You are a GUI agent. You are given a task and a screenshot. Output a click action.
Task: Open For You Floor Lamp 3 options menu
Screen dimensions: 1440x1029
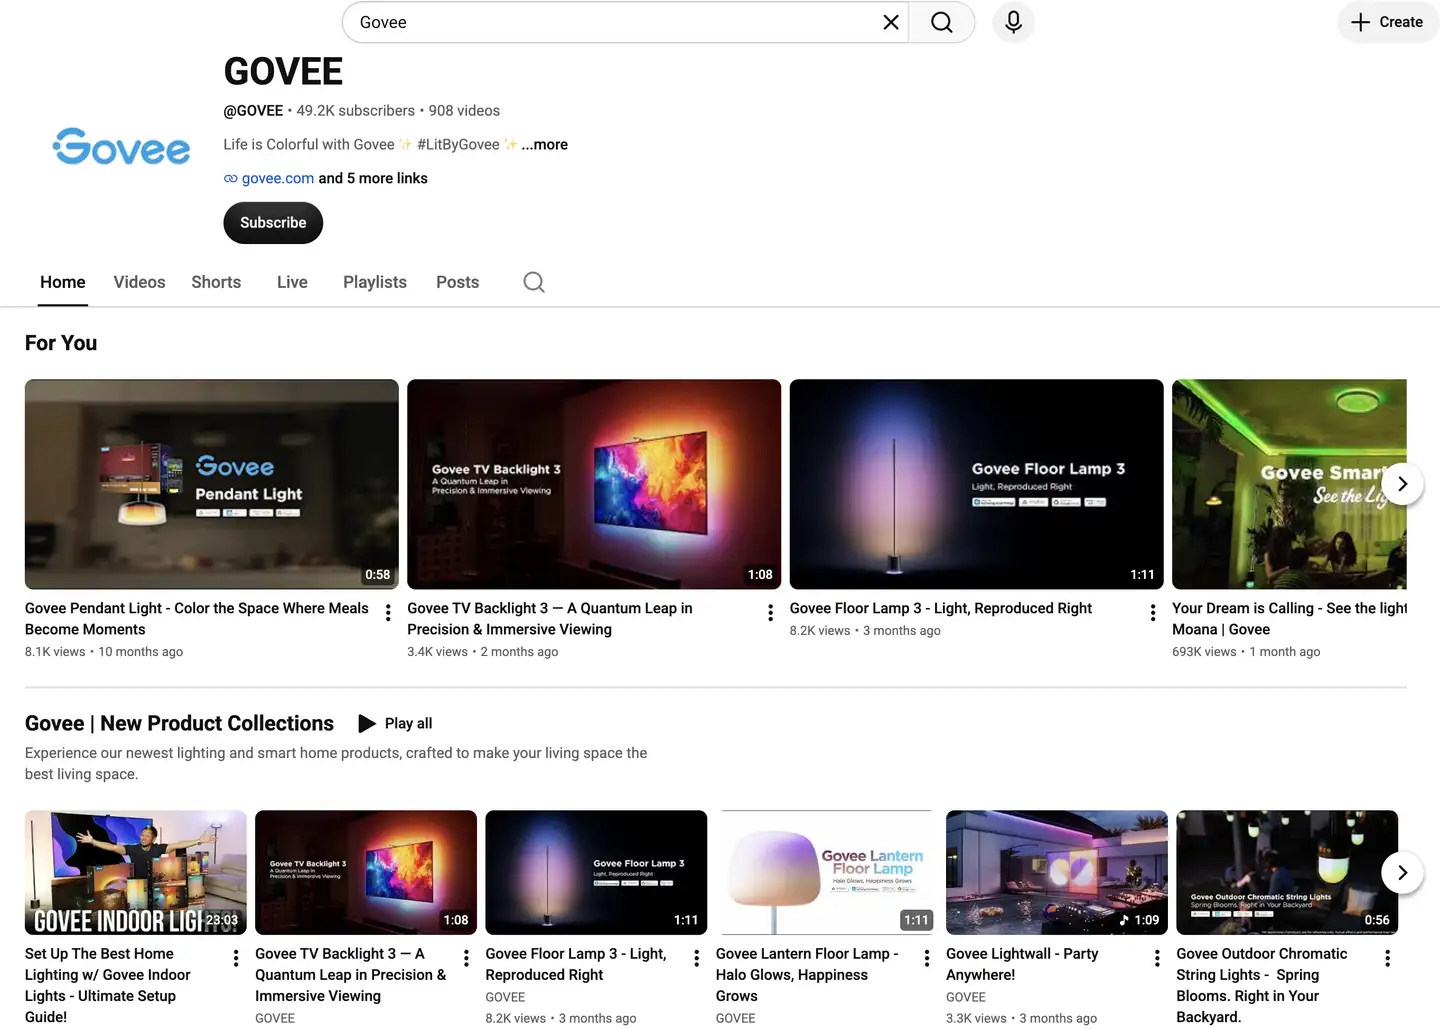[1153, 613]
